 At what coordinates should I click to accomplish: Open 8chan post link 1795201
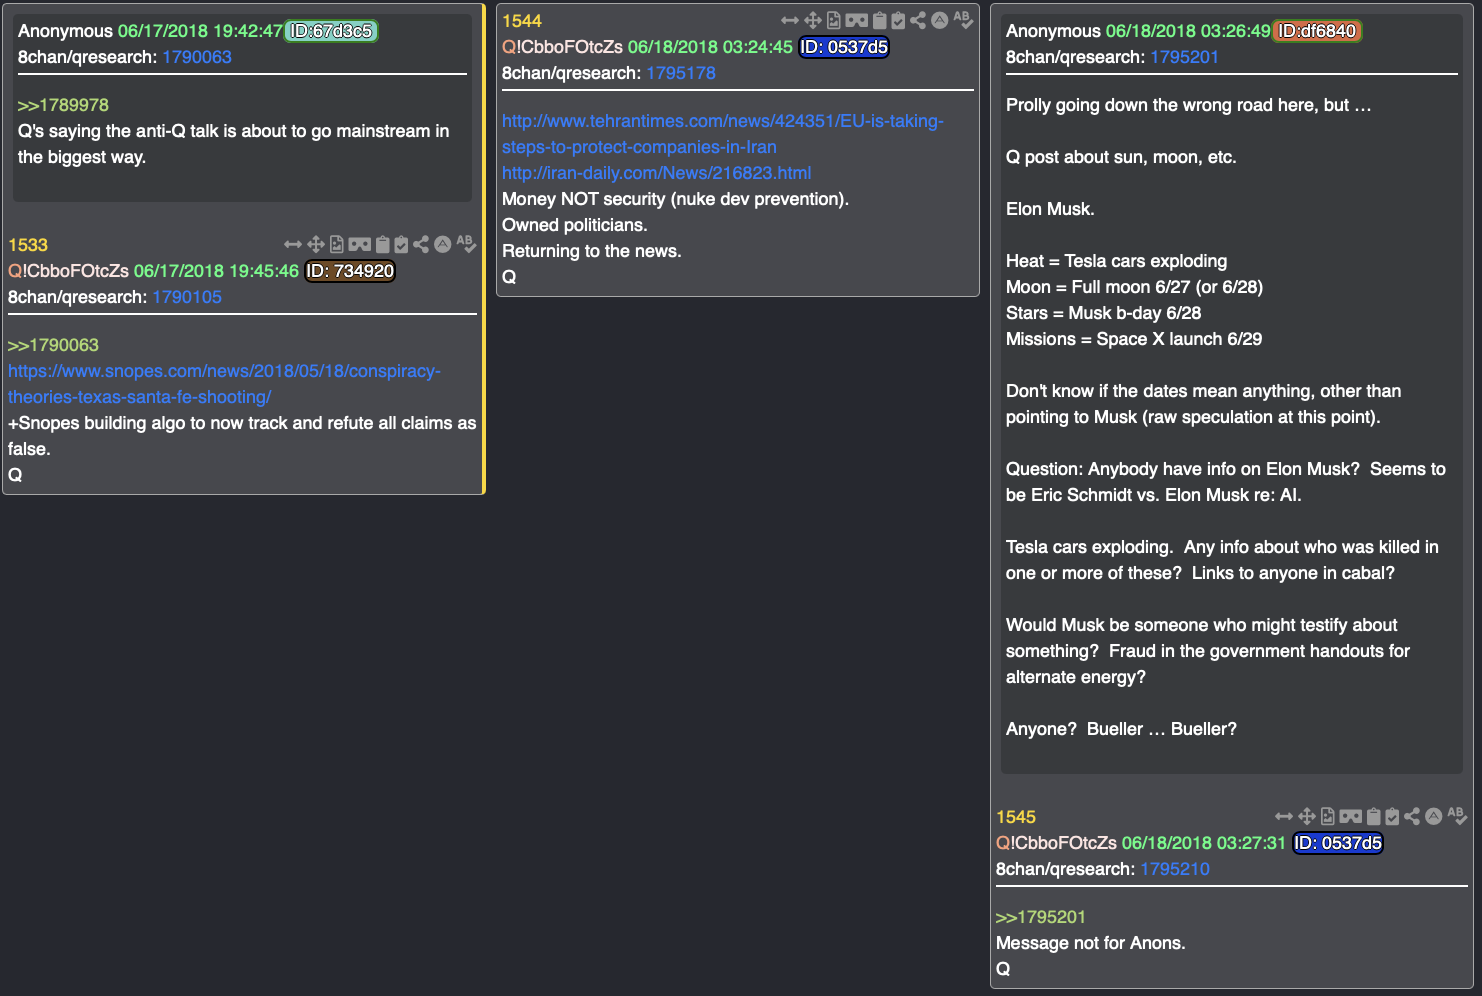(x=1185, y=57)
